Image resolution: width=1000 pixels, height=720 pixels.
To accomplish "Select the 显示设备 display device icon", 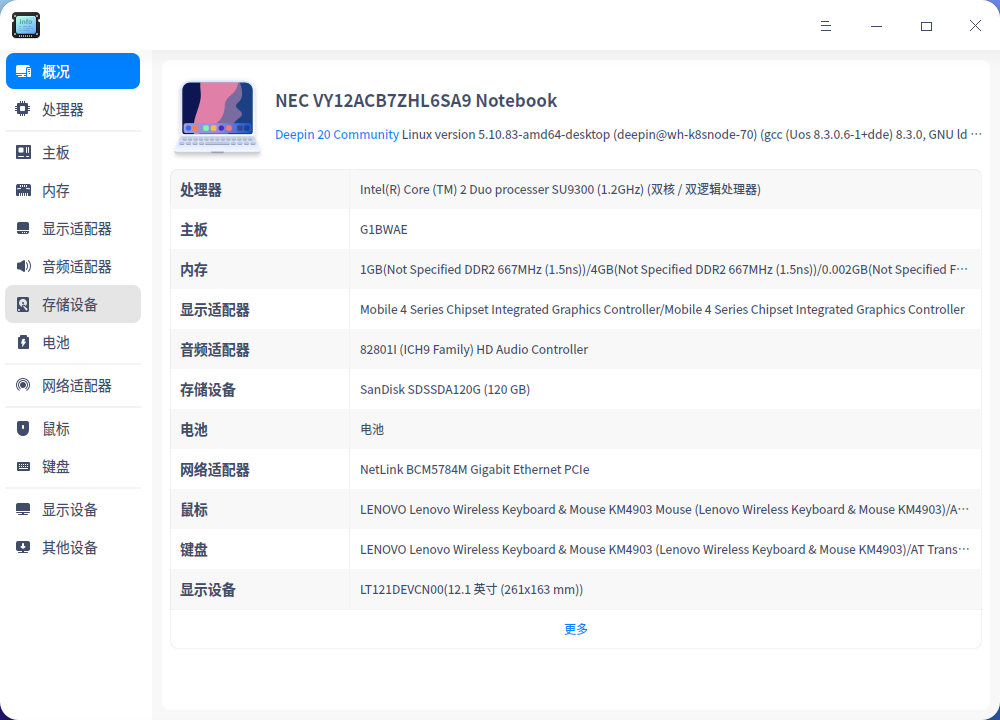I will point(22,509).
